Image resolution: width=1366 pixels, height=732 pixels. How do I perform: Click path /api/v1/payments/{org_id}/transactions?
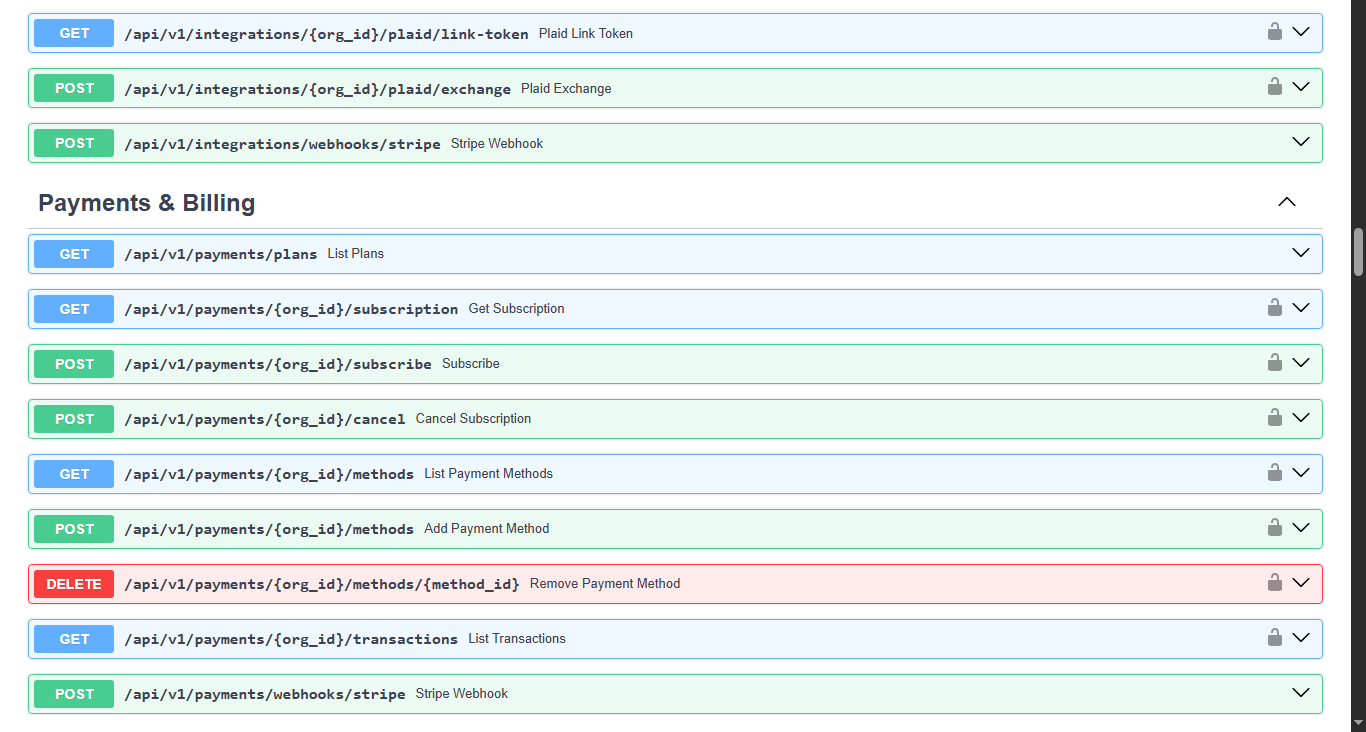coord(291,639)
